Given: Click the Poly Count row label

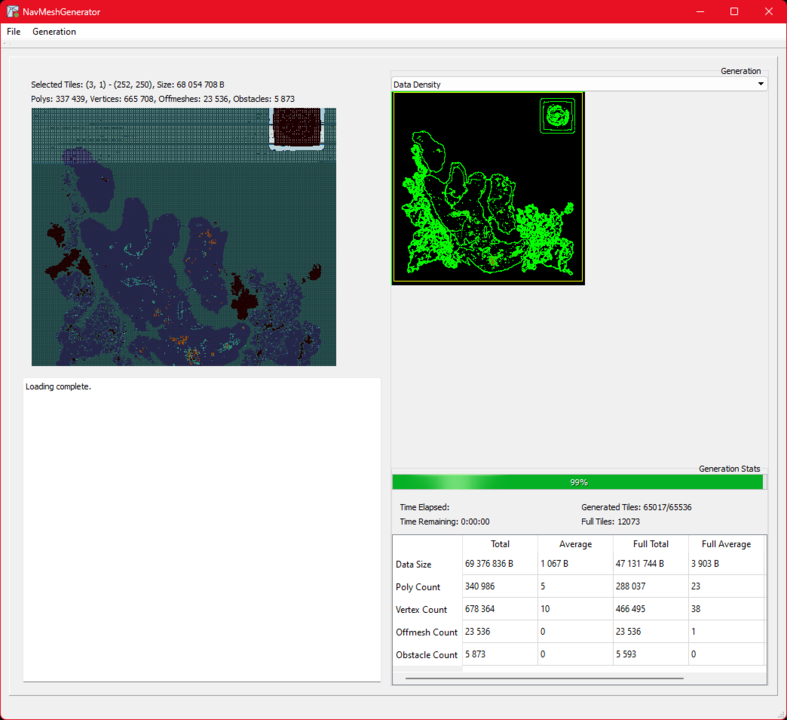Looking at the screenshot, I should tap(418, 587).
